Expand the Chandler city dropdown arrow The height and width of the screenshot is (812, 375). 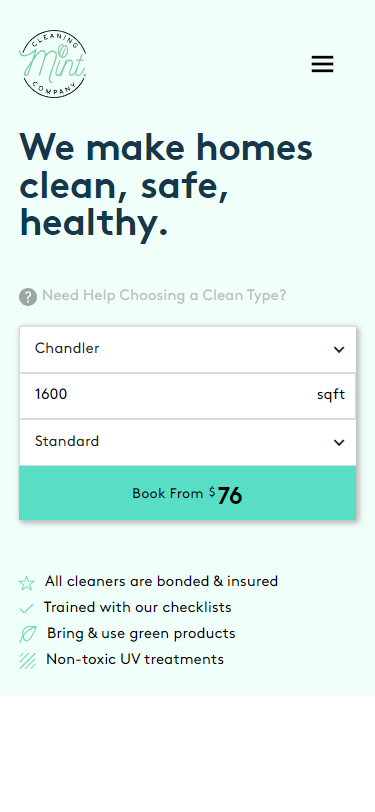coord(339,350)
